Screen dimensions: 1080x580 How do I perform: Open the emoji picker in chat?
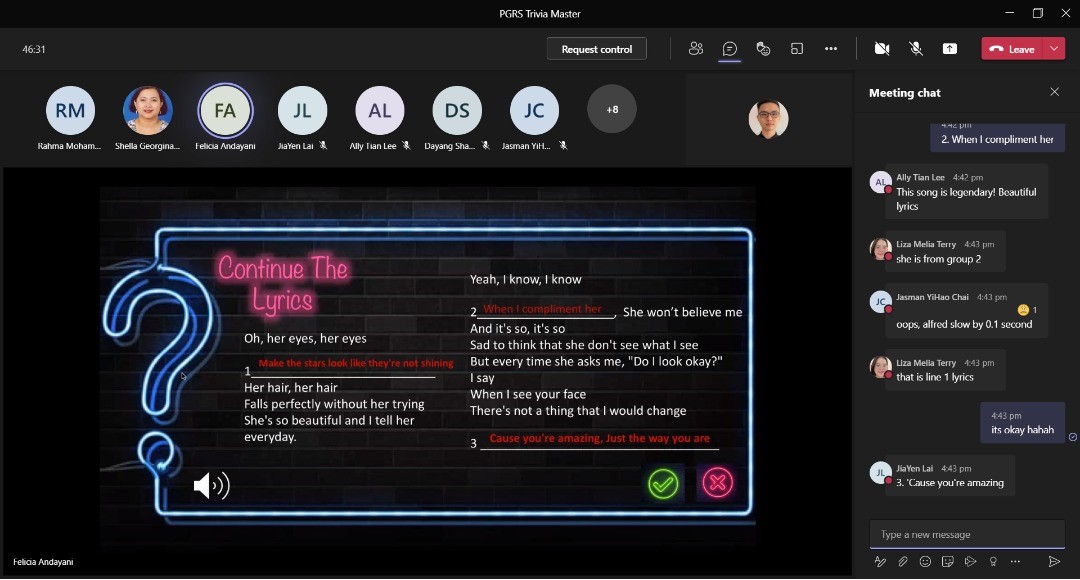pyautogui.click(x=925, y=562)
